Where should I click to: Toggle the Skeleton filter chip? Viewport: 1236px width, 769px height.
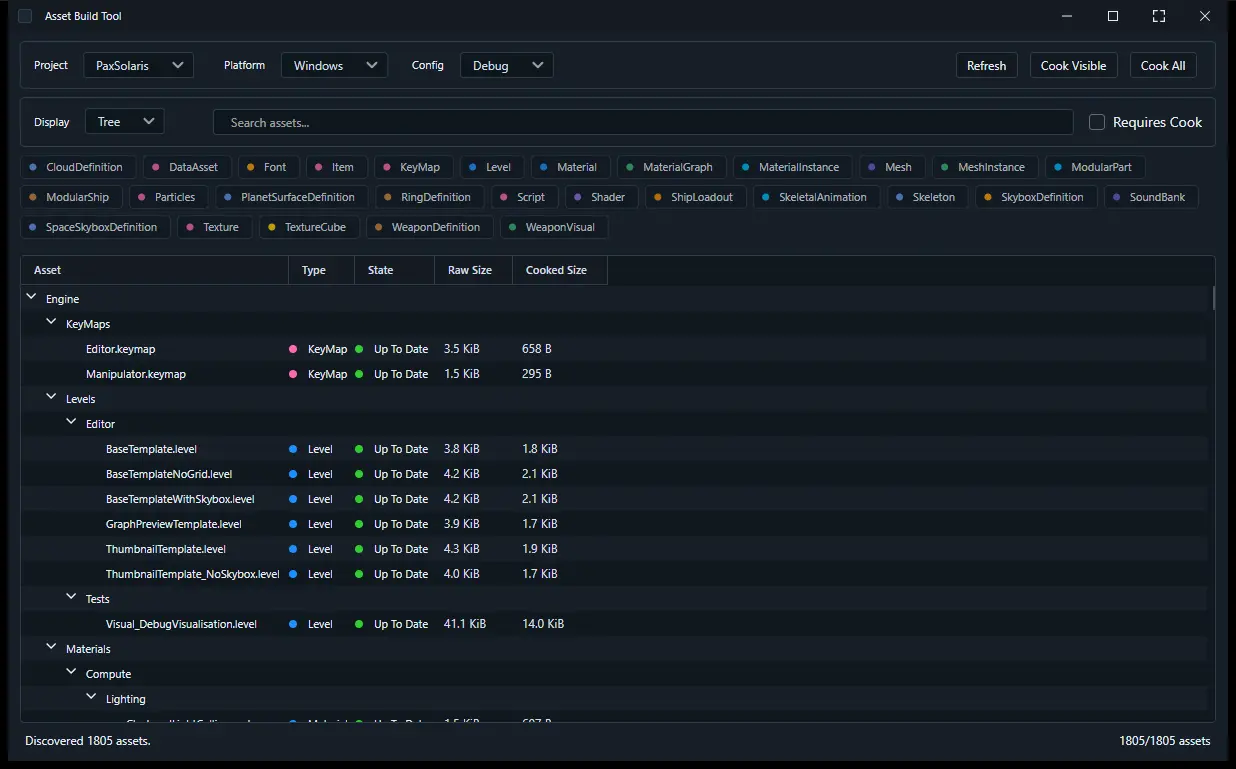(x=928, y=197)
